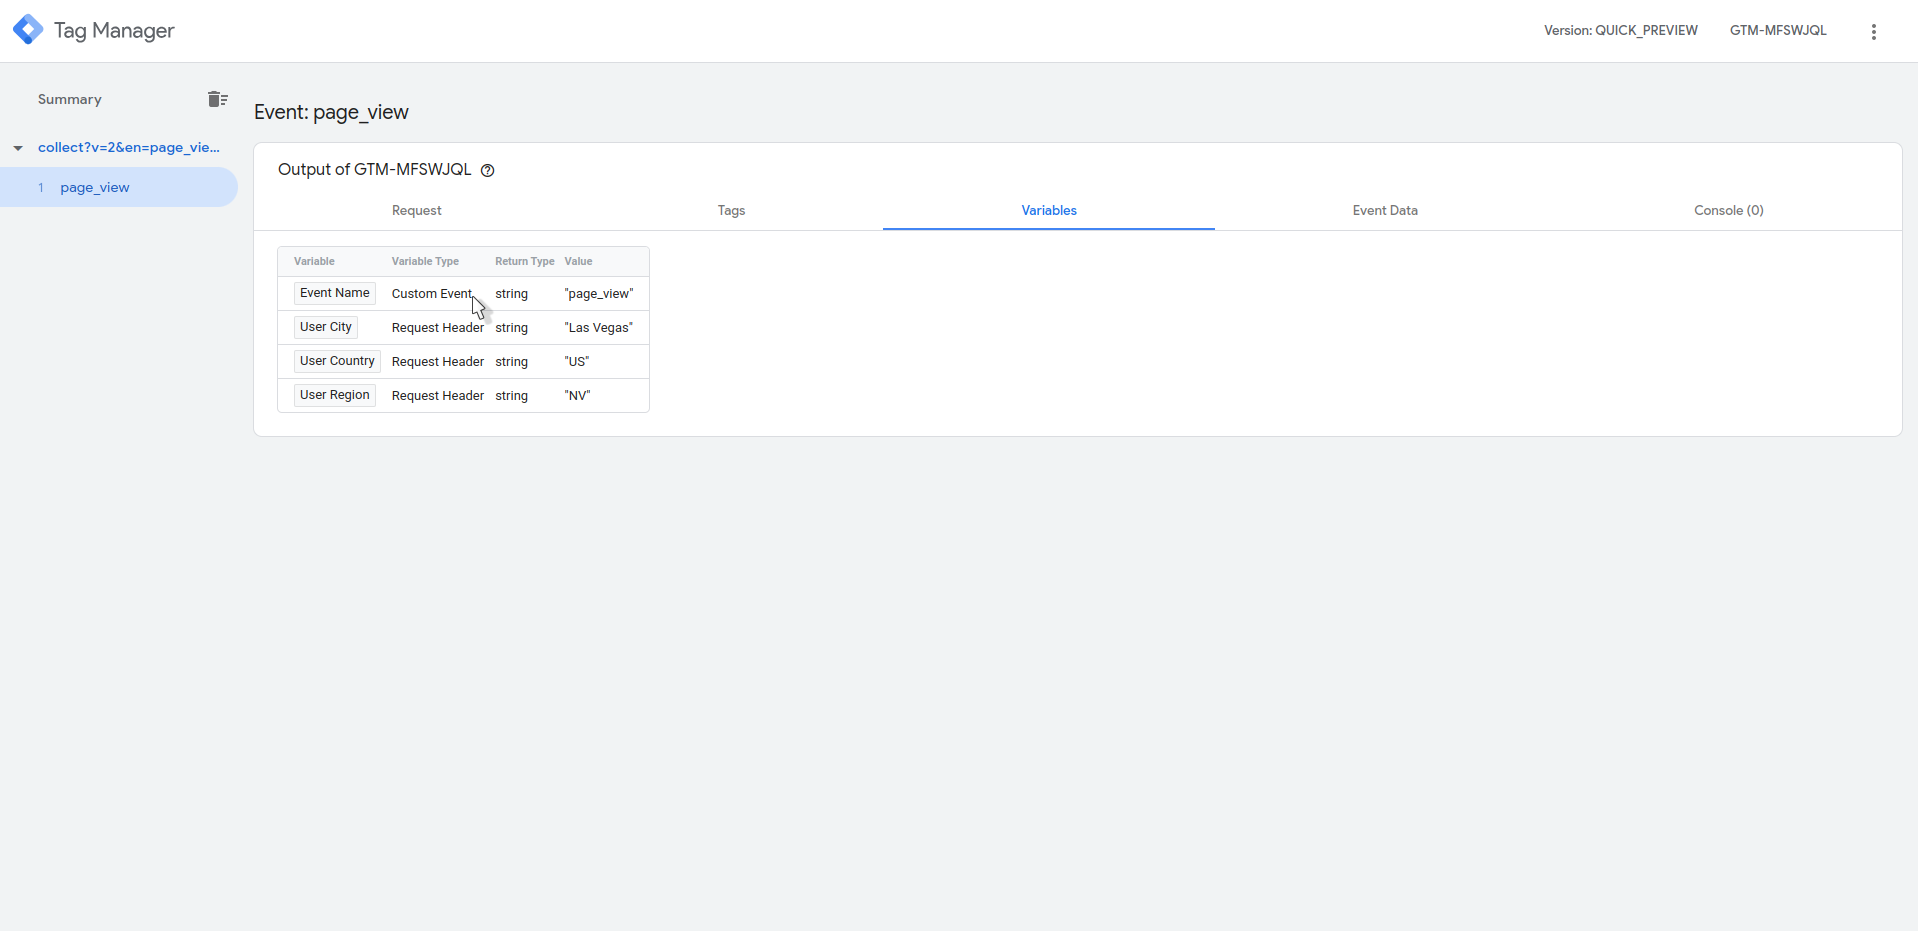Click the Variable Type column header

point(425,261)
